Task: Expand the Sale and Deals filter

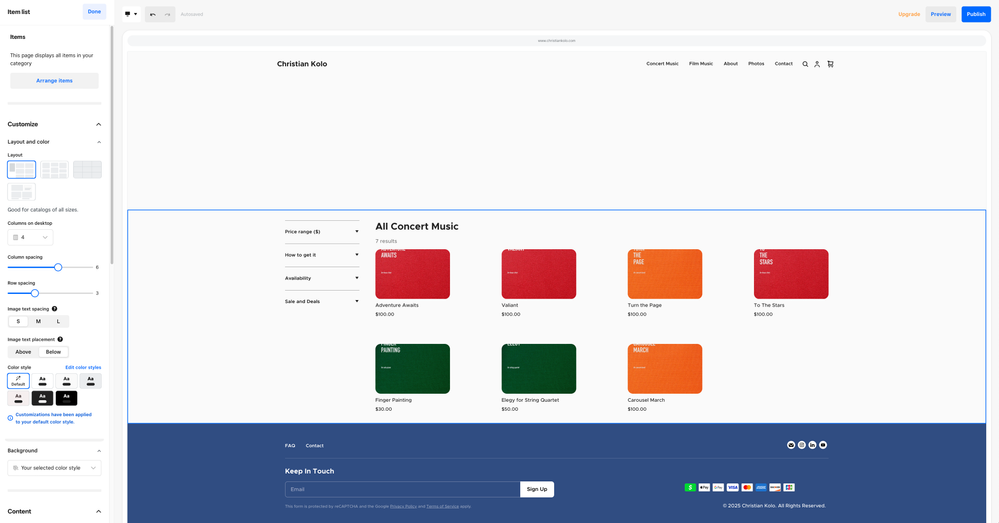Action: (322, 301)
